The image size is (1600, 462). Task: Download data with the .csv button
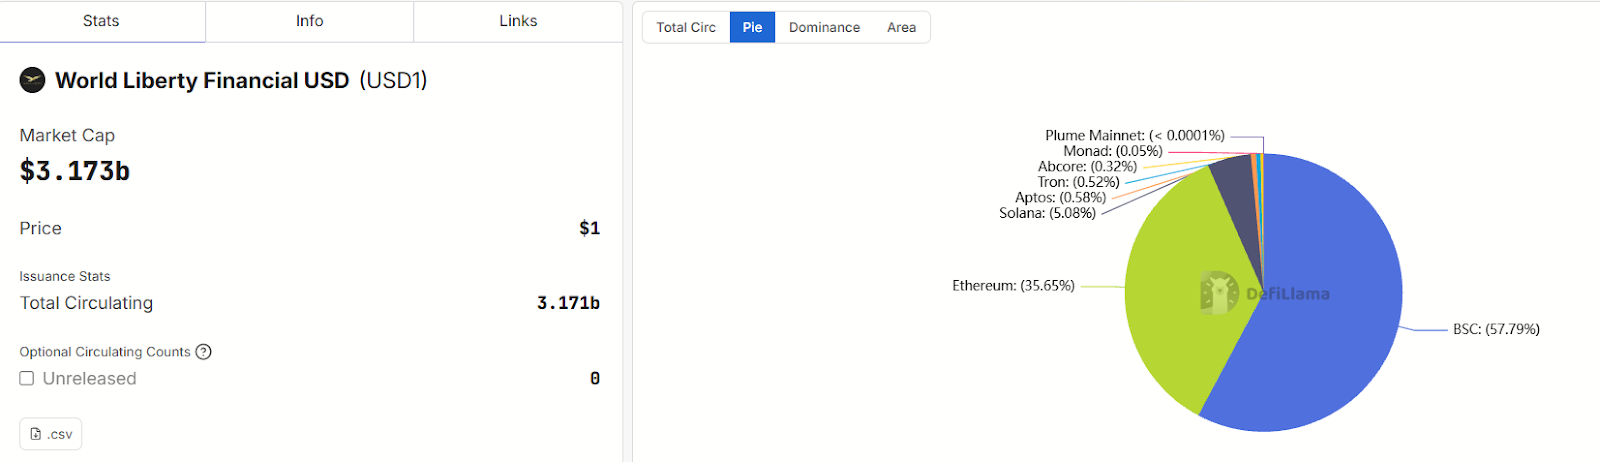pos(51,434)
